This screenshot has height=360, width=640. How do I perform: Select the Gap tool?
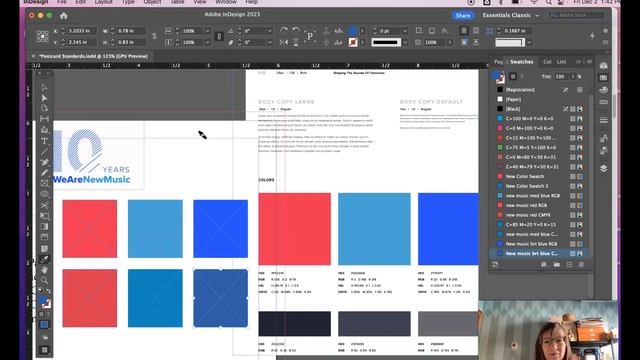point(44,119)
